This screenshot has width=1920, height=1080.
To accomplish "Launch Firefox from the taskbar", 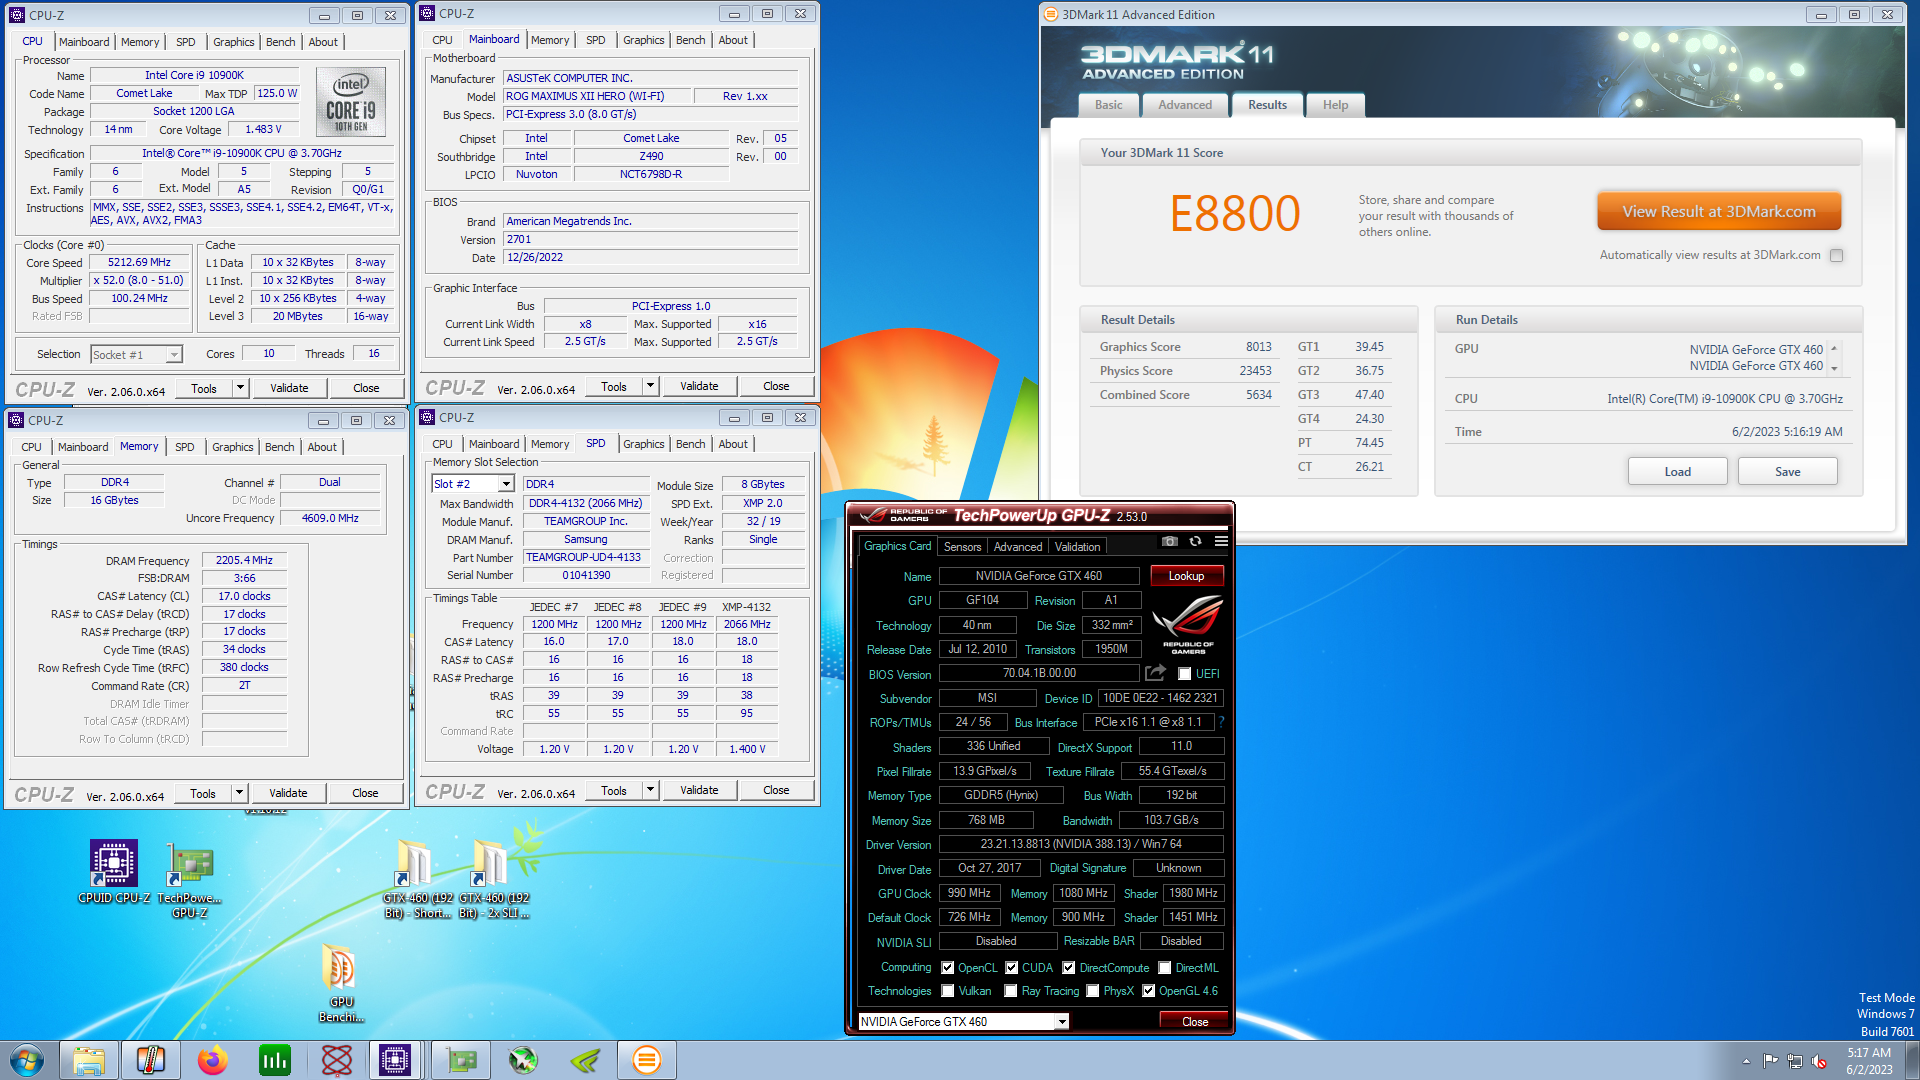I will click(213, 1060).
